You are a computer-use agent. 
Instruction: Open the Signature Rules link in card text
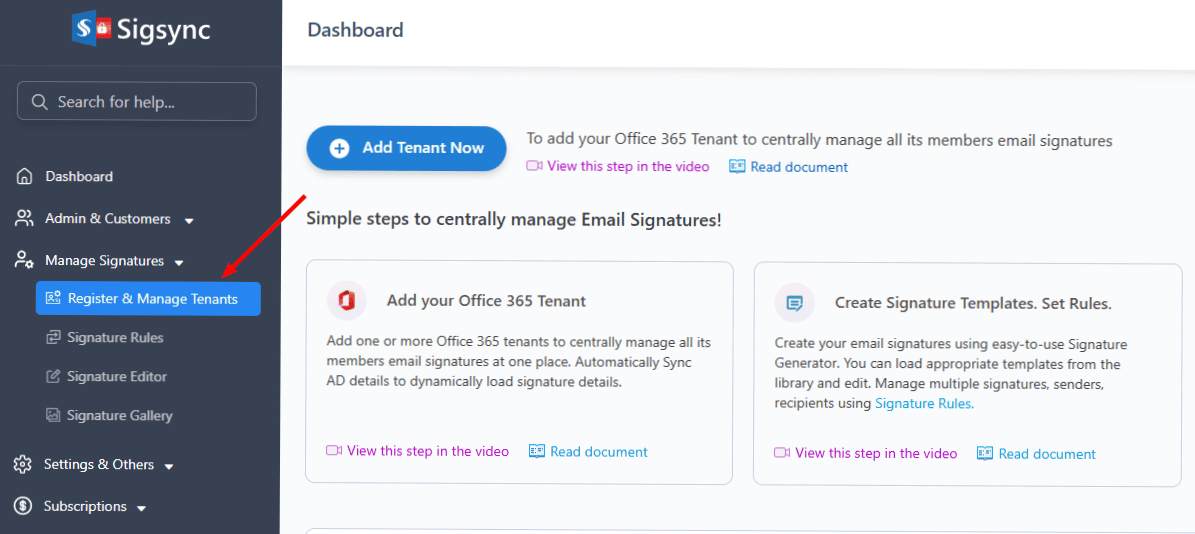click(x=923, y=404)
